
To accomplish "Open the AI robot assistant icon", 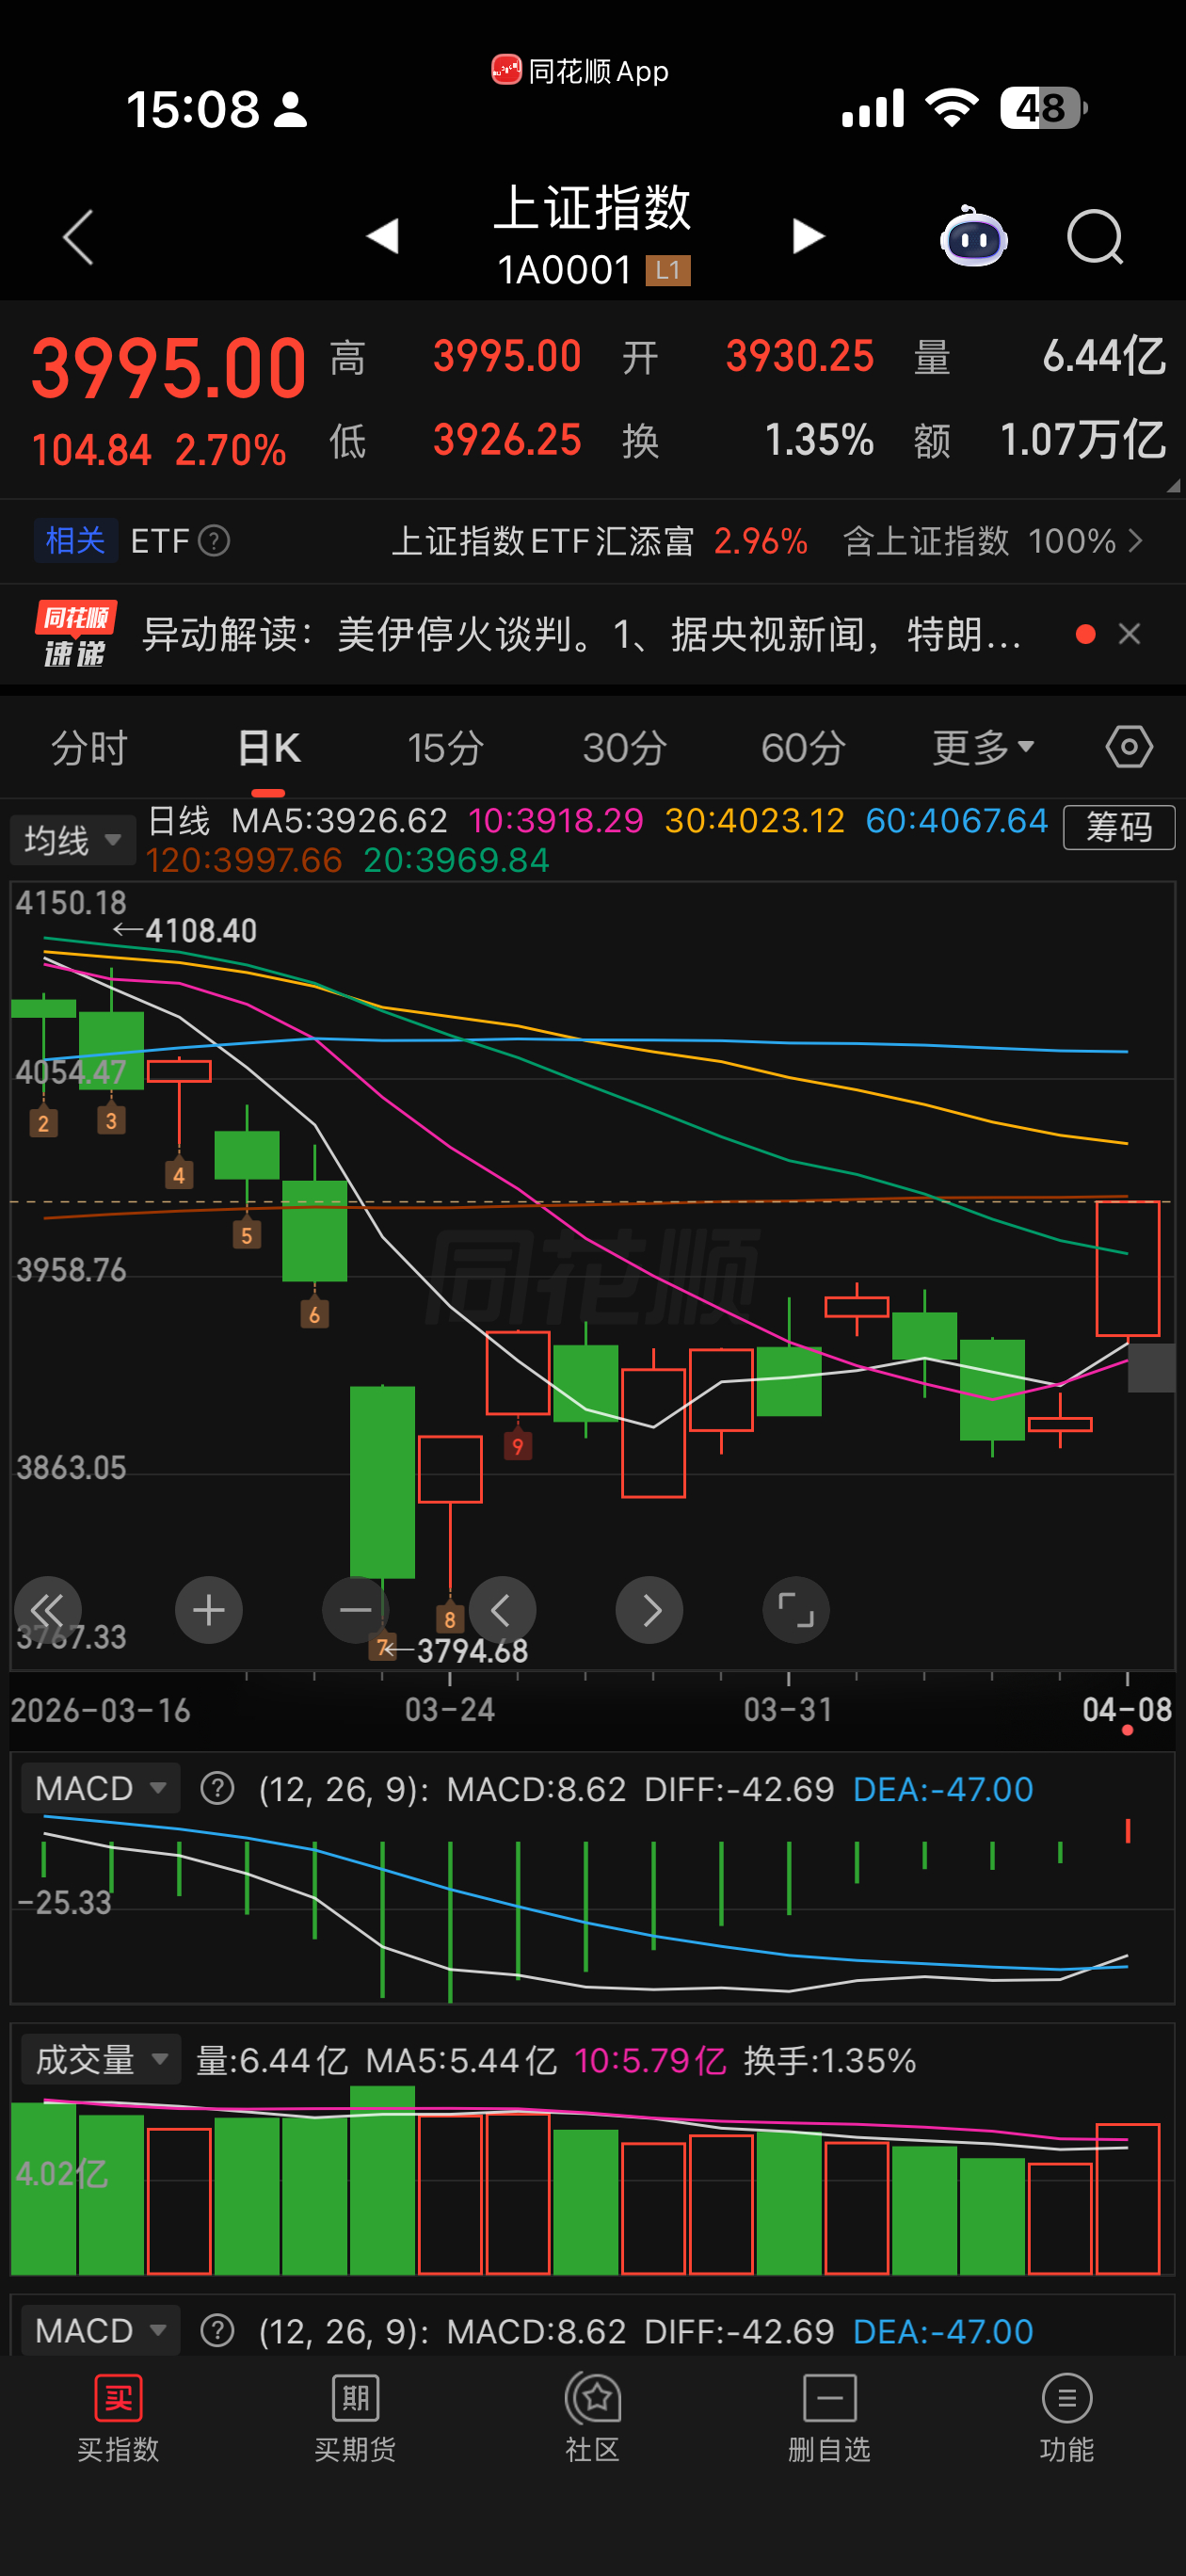I will tap(973, 237).
